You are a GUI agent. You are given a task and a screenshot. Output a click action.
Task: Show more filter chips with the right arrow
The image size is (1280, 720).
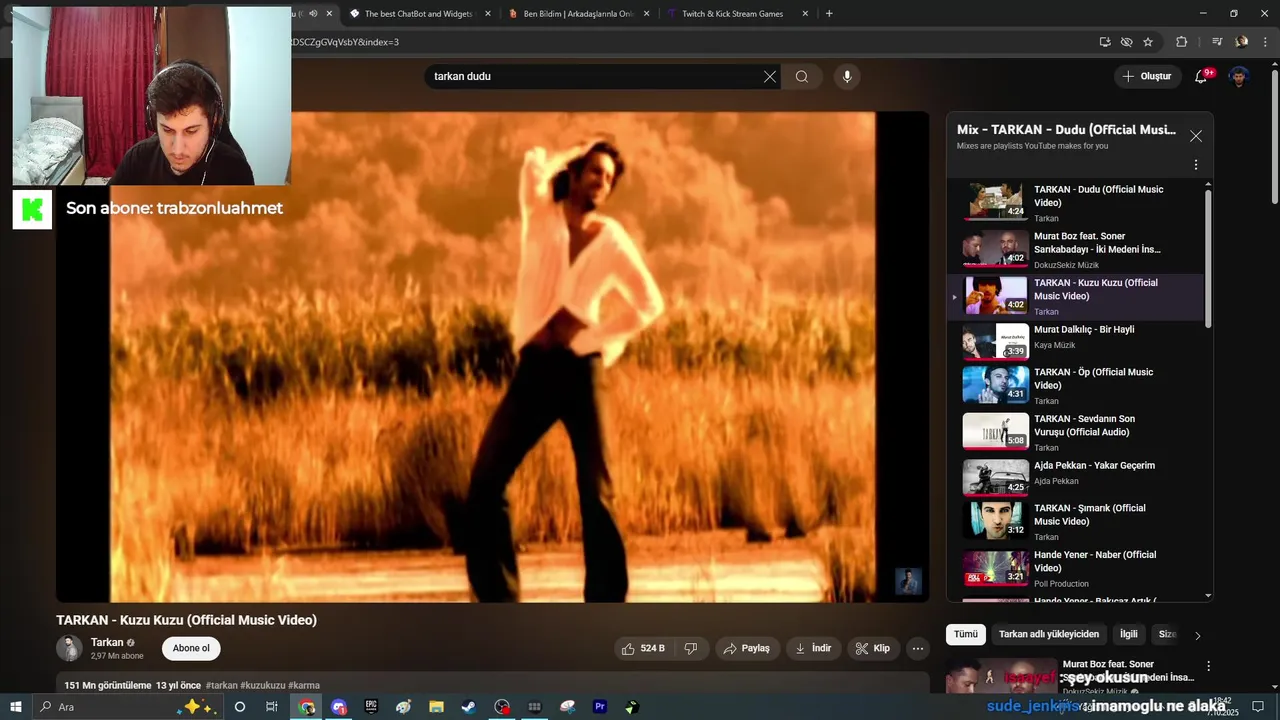(1197, 636)
